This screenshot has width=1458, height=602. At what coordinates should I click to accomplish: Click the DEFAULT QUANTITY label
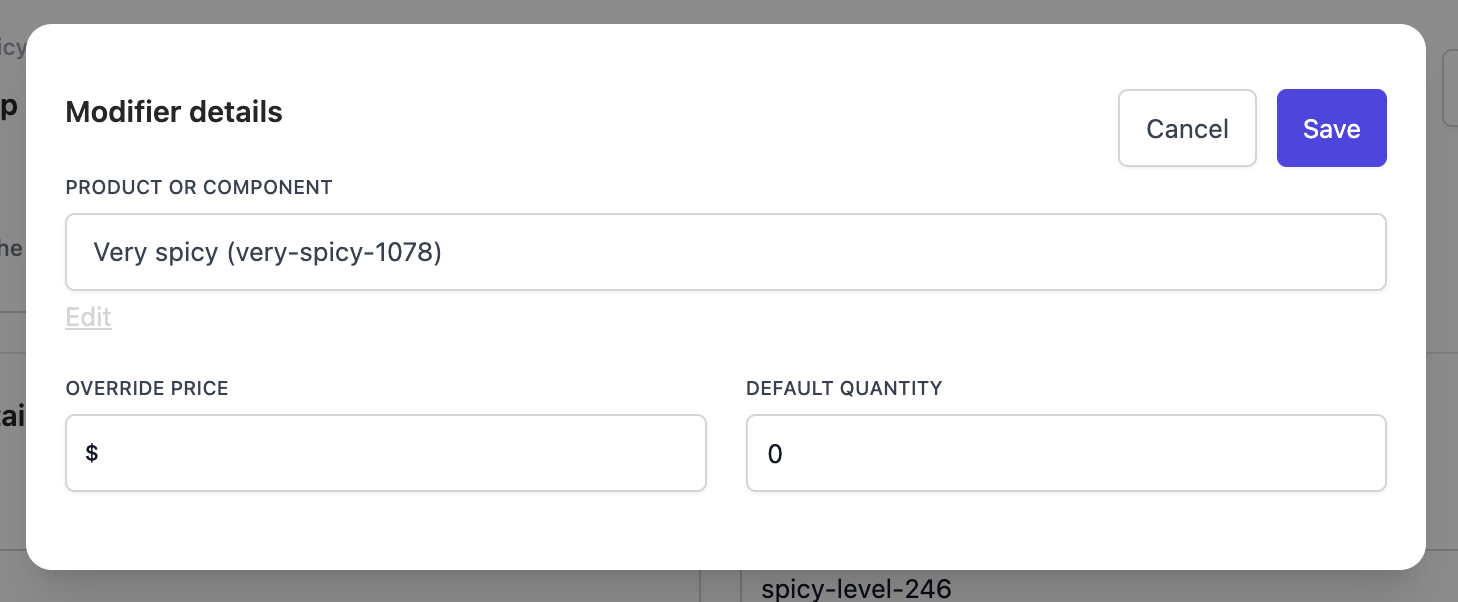click(843, 388)
